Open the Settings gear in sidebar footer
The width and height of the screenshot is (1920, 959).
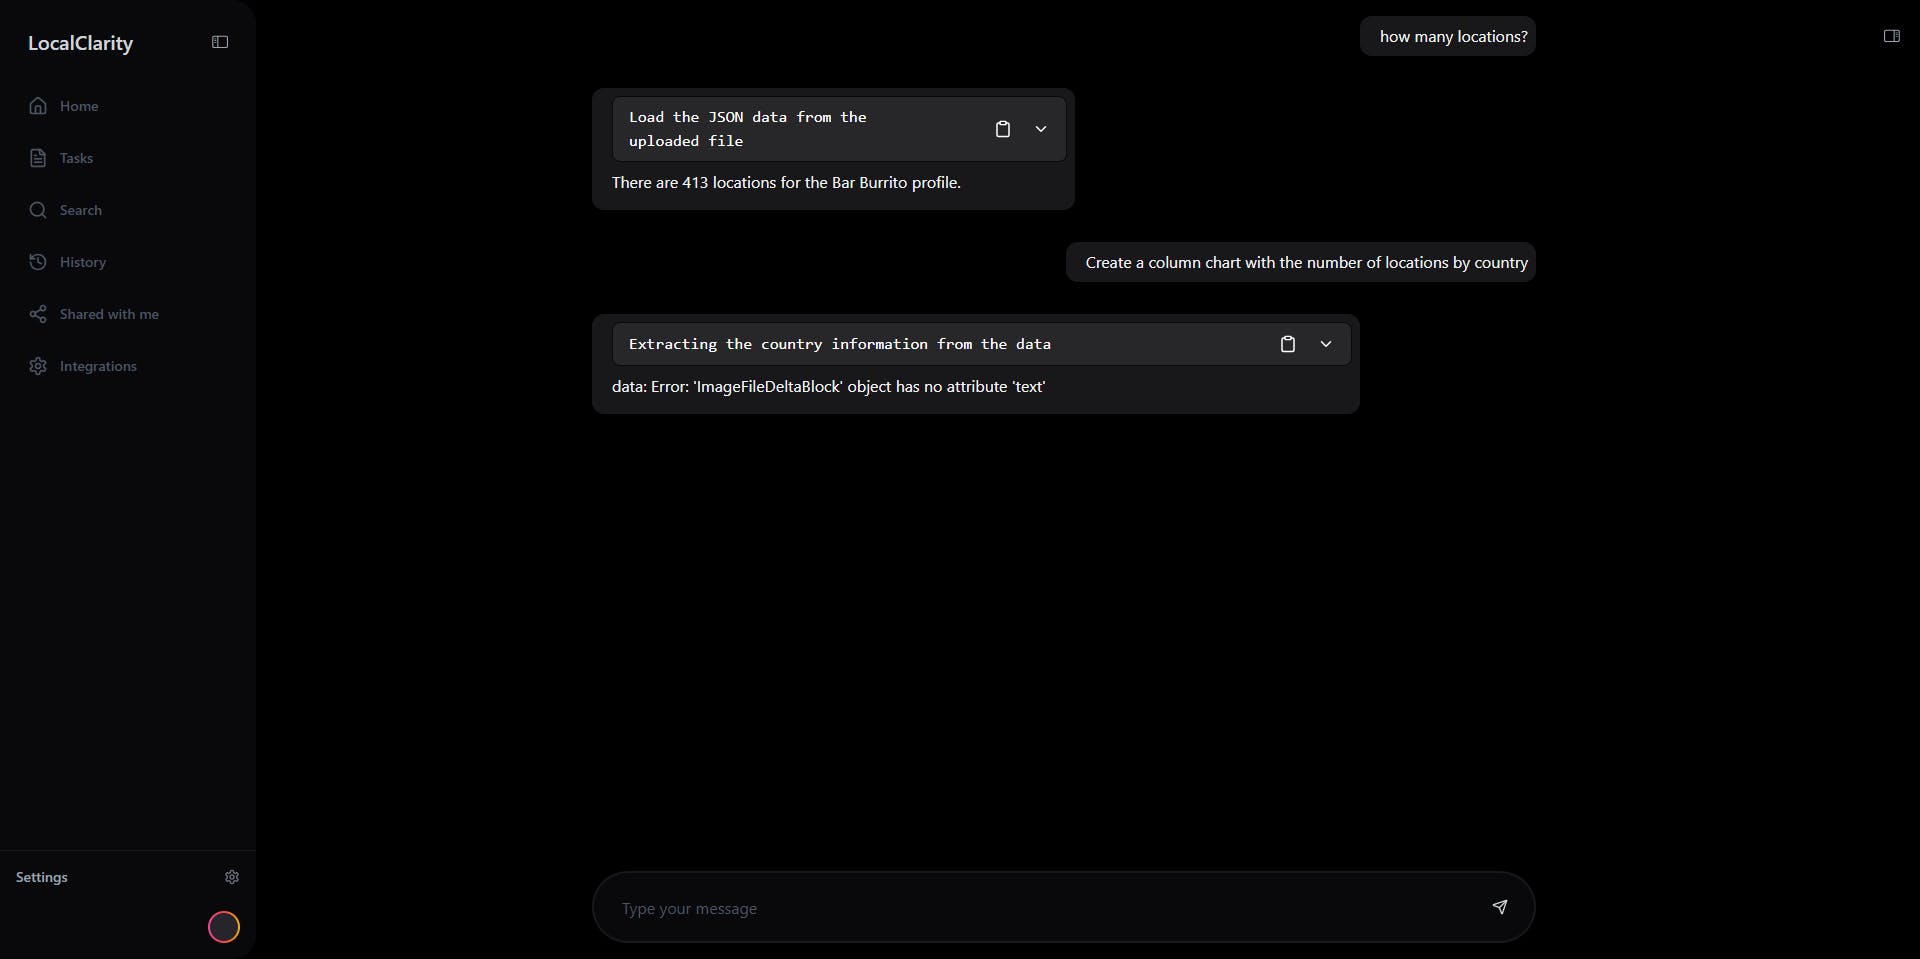[232, 877]
